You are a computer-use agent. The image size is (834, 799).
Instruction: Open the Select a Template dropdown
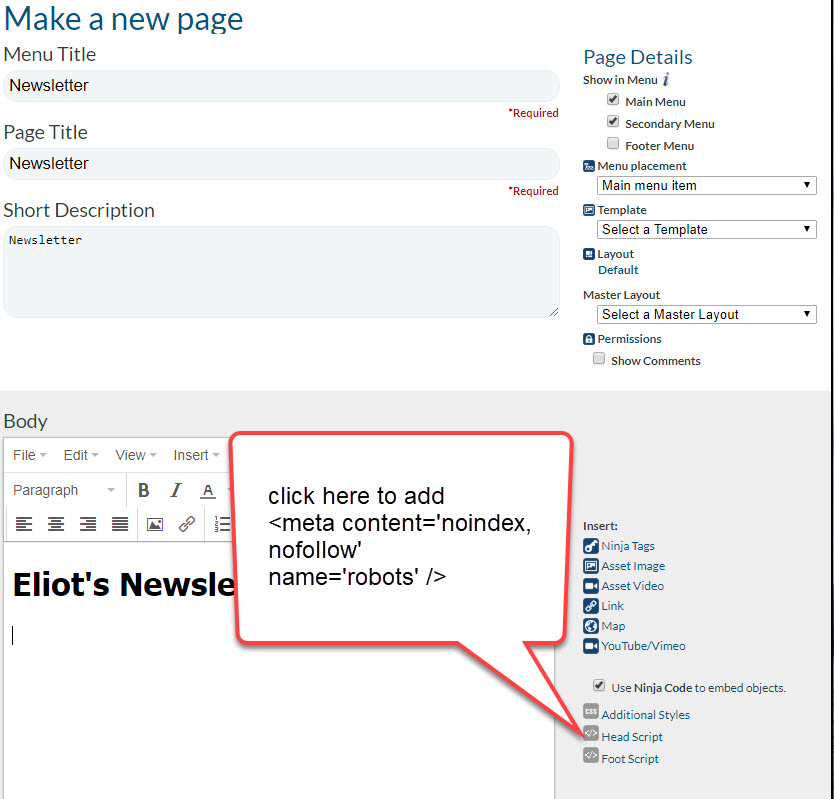[707, 229]
